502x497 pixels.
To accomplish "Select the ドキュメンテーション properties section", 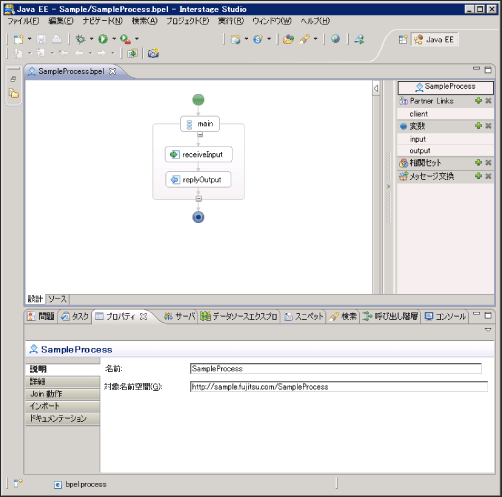I will click(63, 418).
